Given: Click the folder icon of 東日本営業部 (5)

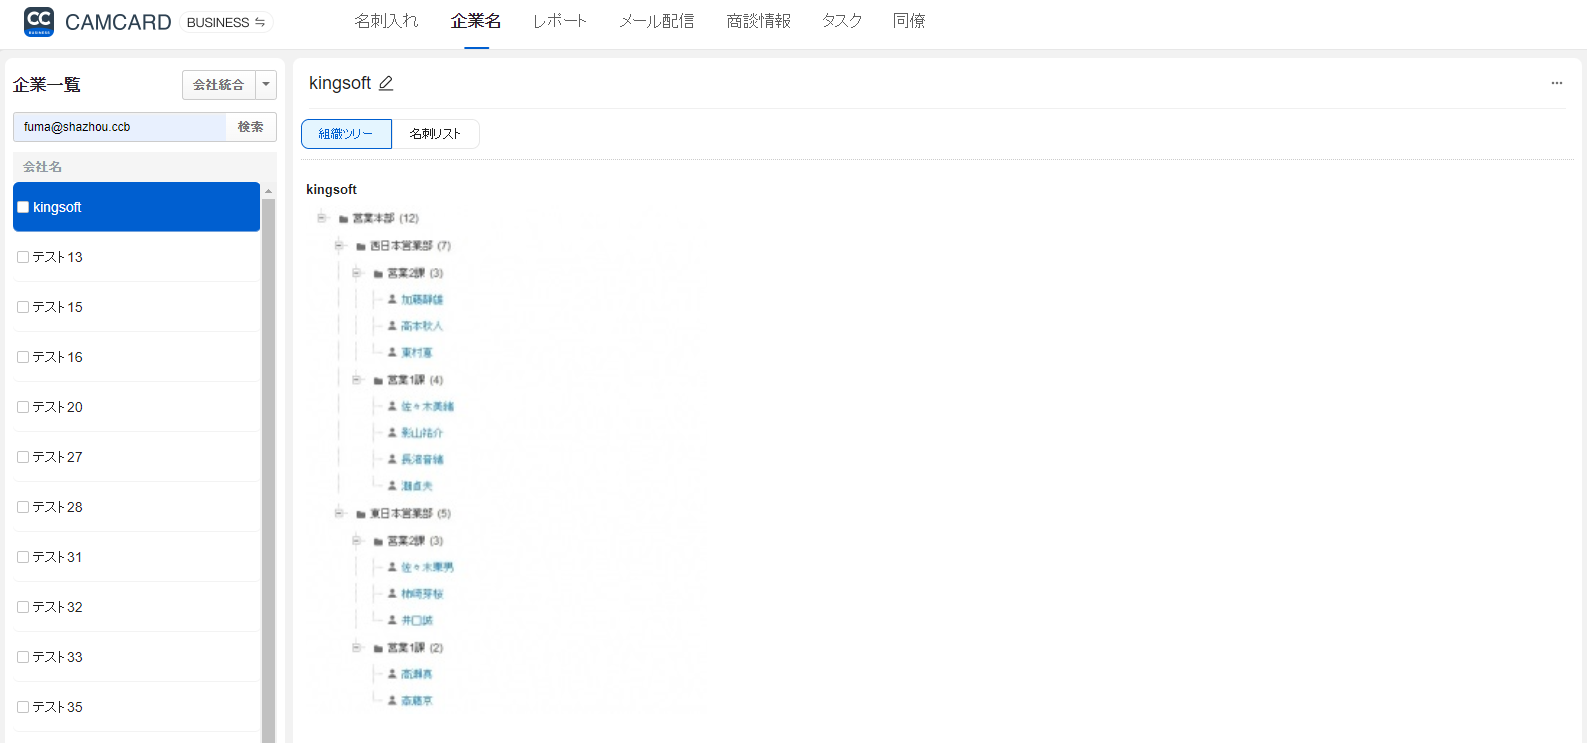Looking at the screenshot, I should (361, 514).
